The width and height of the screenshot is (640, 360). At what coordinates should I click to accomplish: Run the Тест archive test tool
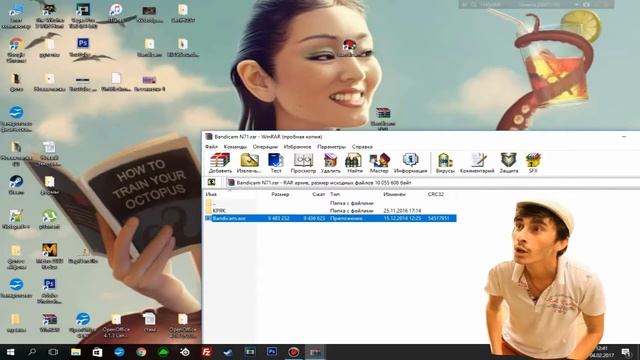tap(276, 163)
